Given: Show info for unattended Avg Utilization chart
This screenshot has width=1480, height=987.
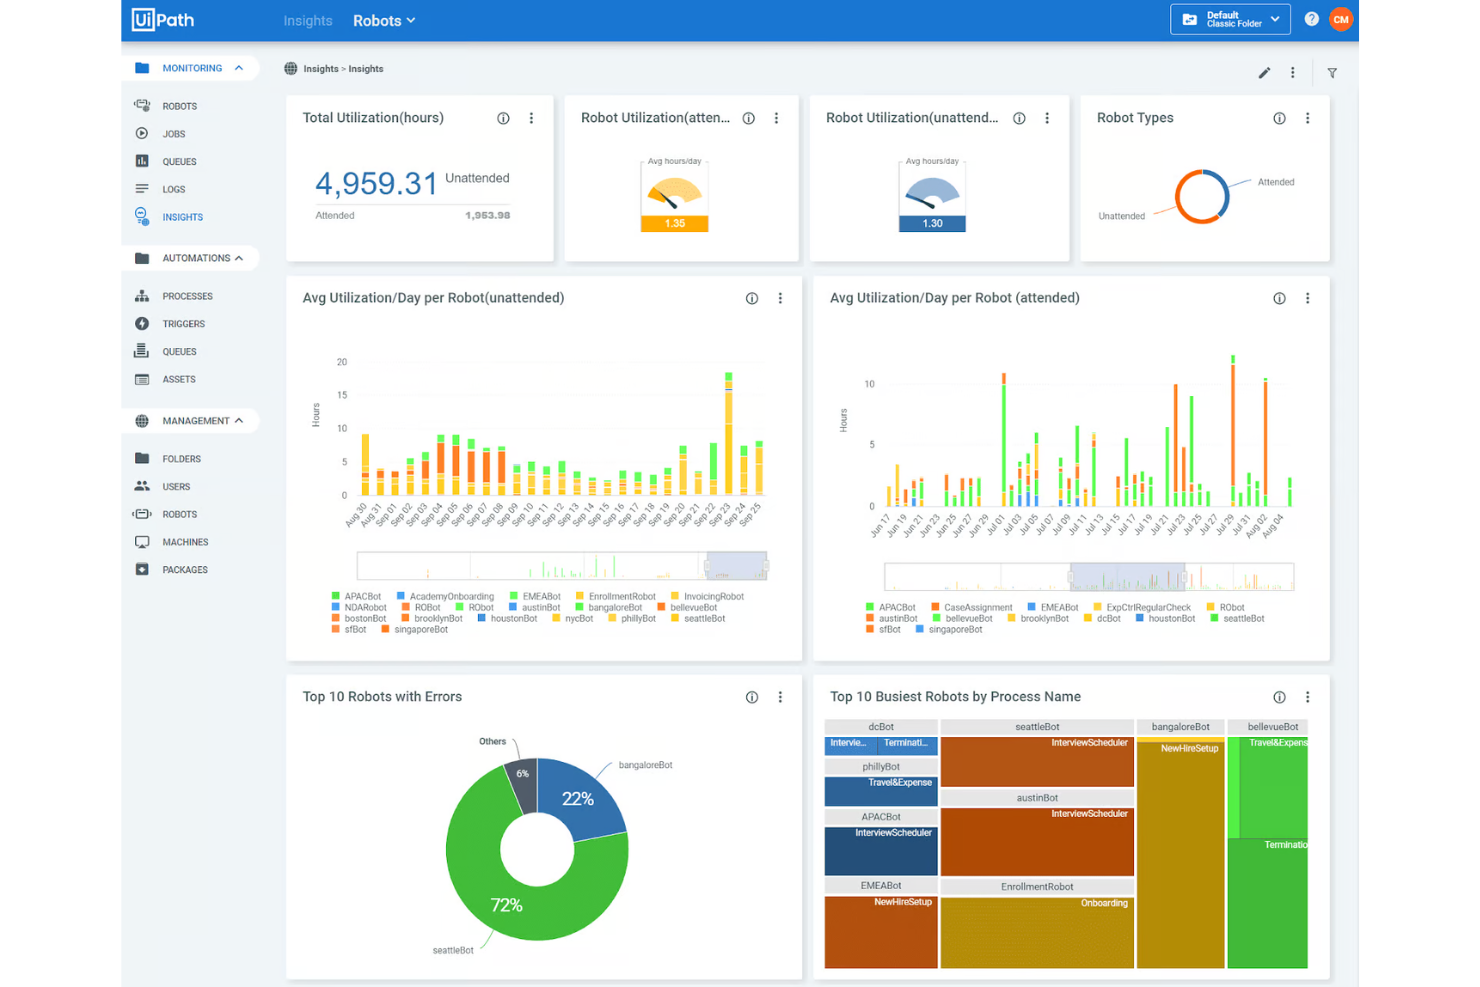Looking at the screenshot, I should coord(752,298).
